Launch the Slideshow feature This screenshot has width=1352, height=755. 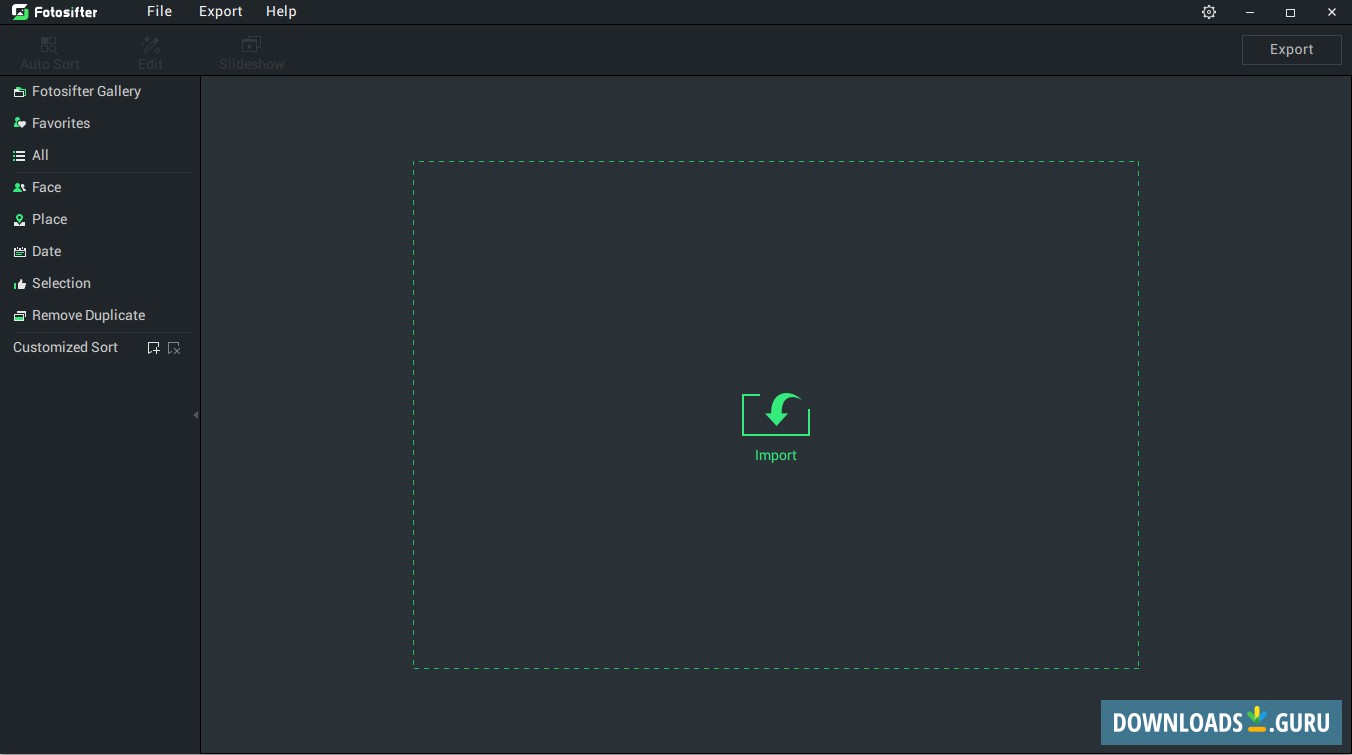click(x=251, y=51)
